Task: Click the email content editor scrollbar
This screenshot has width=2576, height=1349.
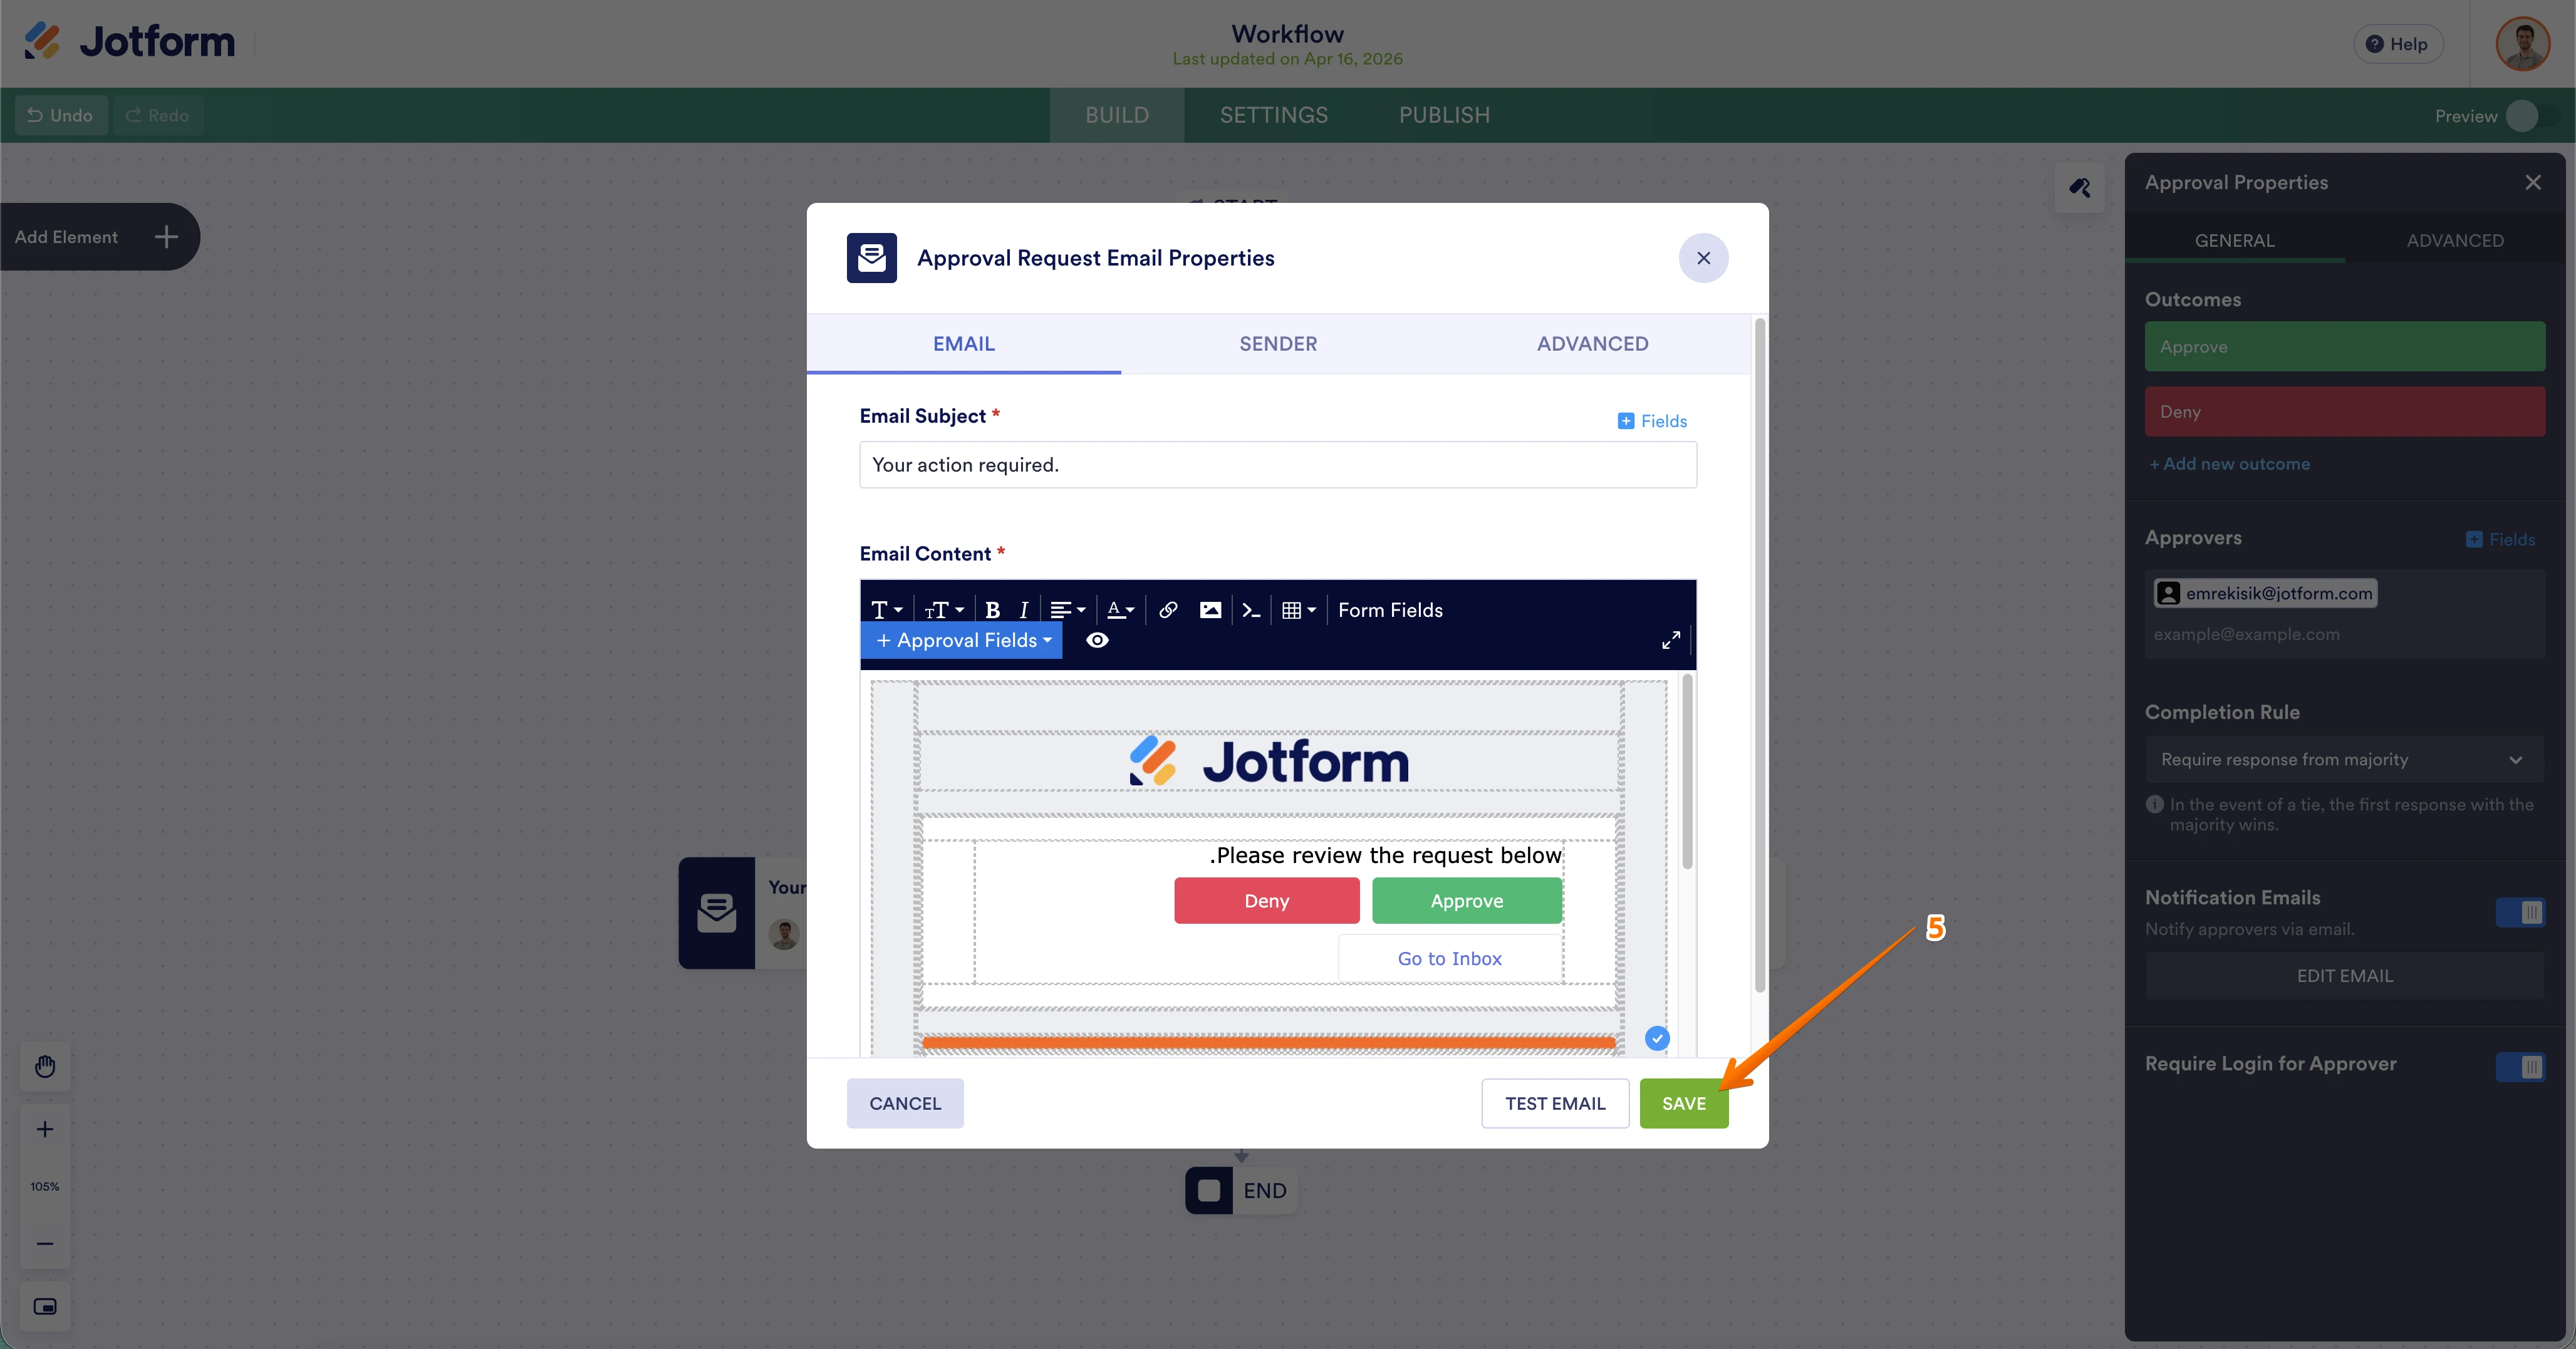Action: click(x=1688, y=772)
